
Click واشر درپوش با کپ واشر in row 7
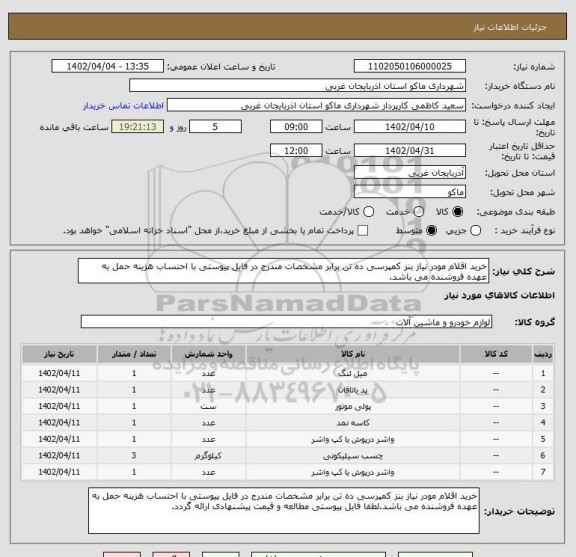(353, 472)
